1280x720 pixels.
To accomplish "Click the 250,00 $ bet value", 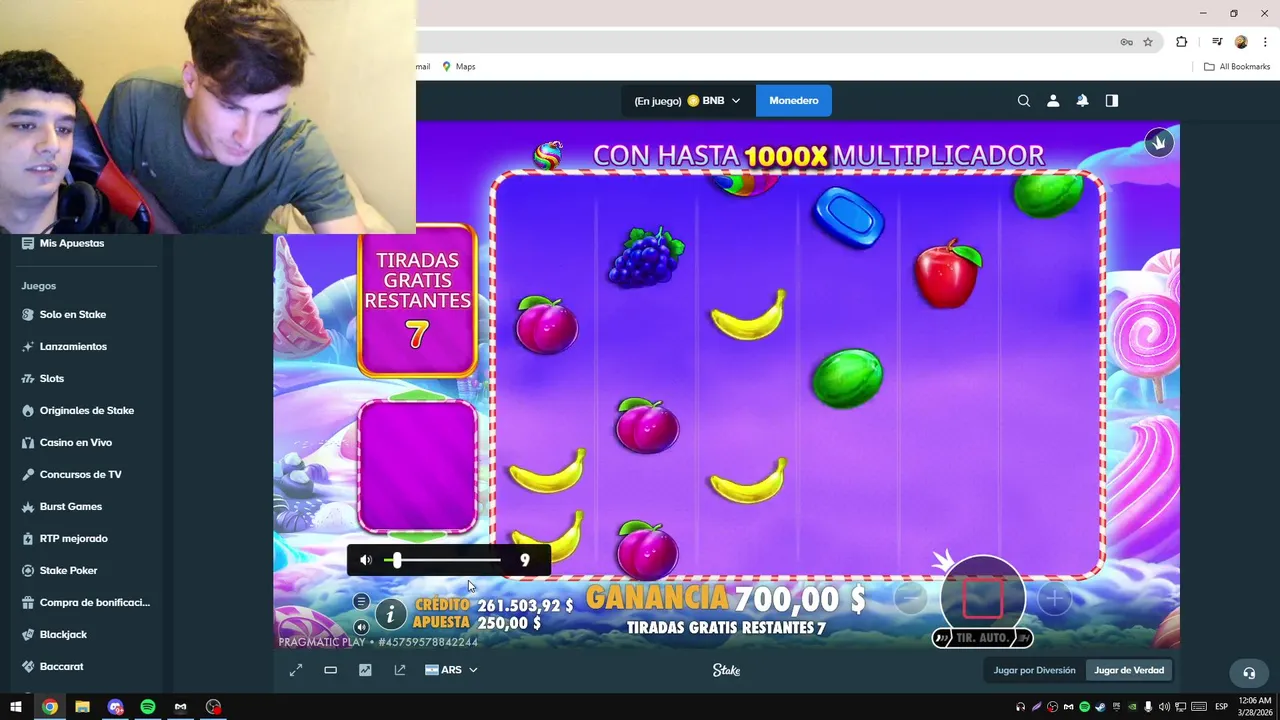I will coord(509,623).
